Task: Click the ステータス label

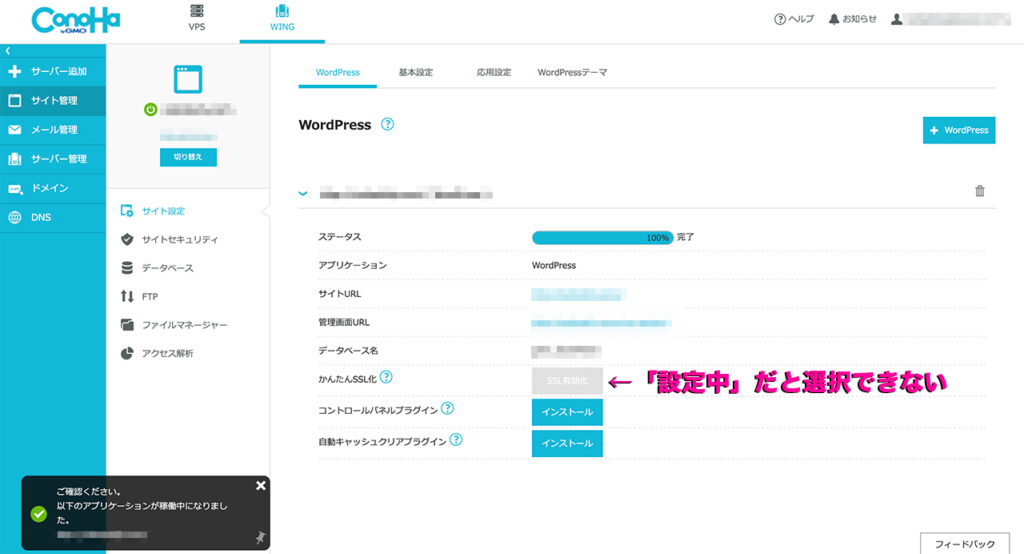Action: point(340,237)
